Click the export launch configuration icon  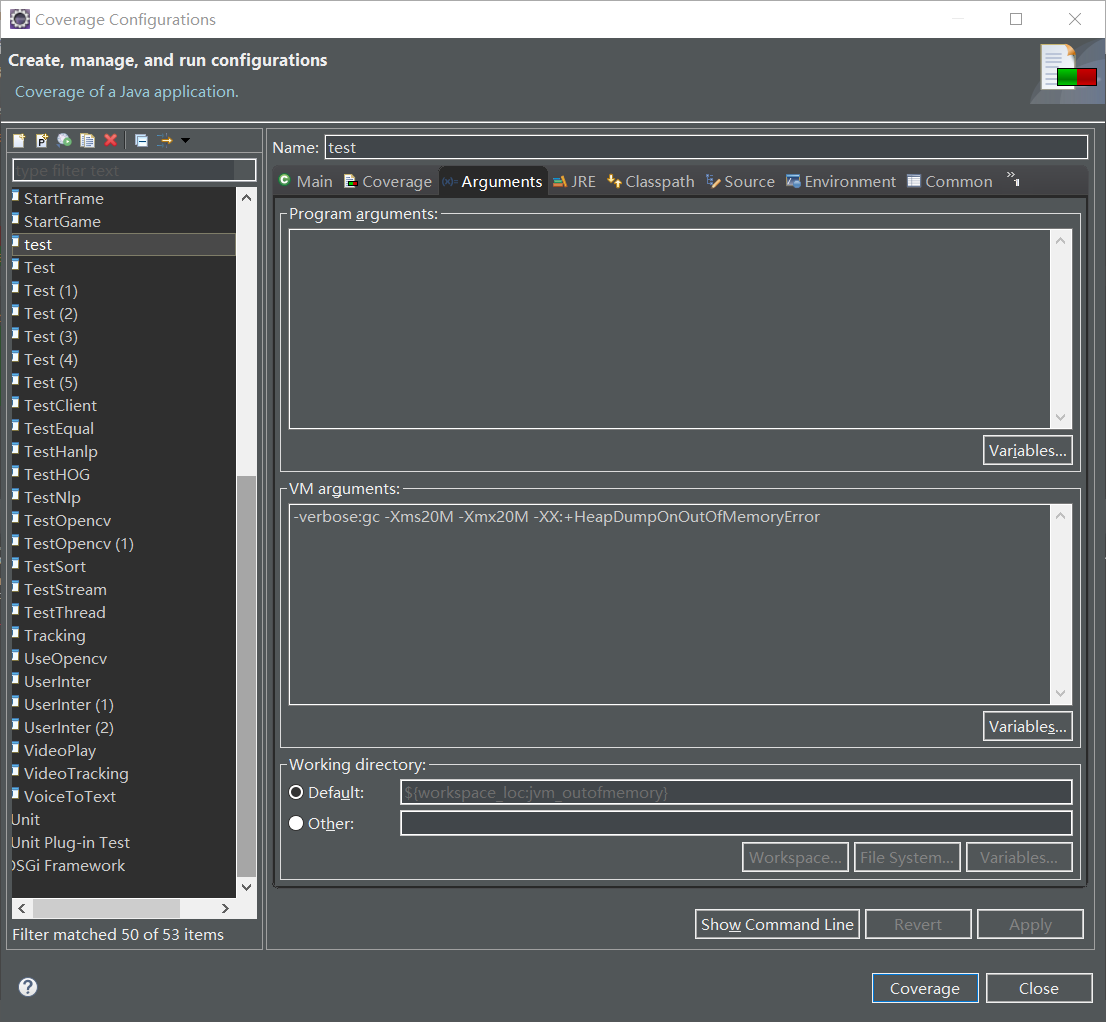[64, 140]
